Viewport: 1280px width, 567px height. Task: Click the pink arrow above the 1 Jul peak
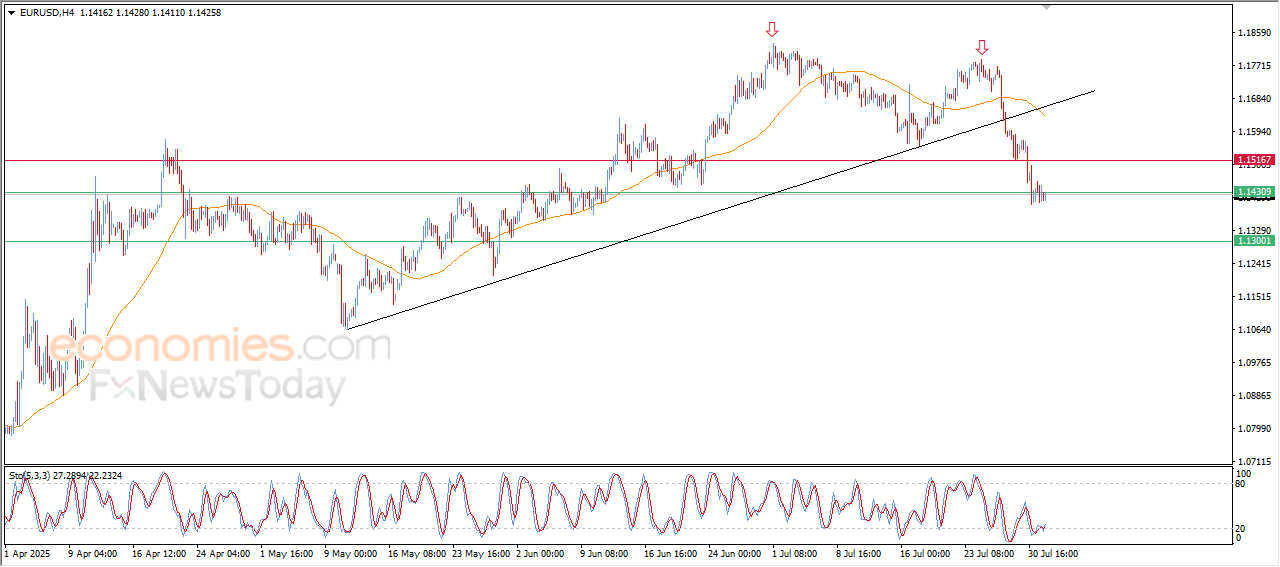coord(772,29)
